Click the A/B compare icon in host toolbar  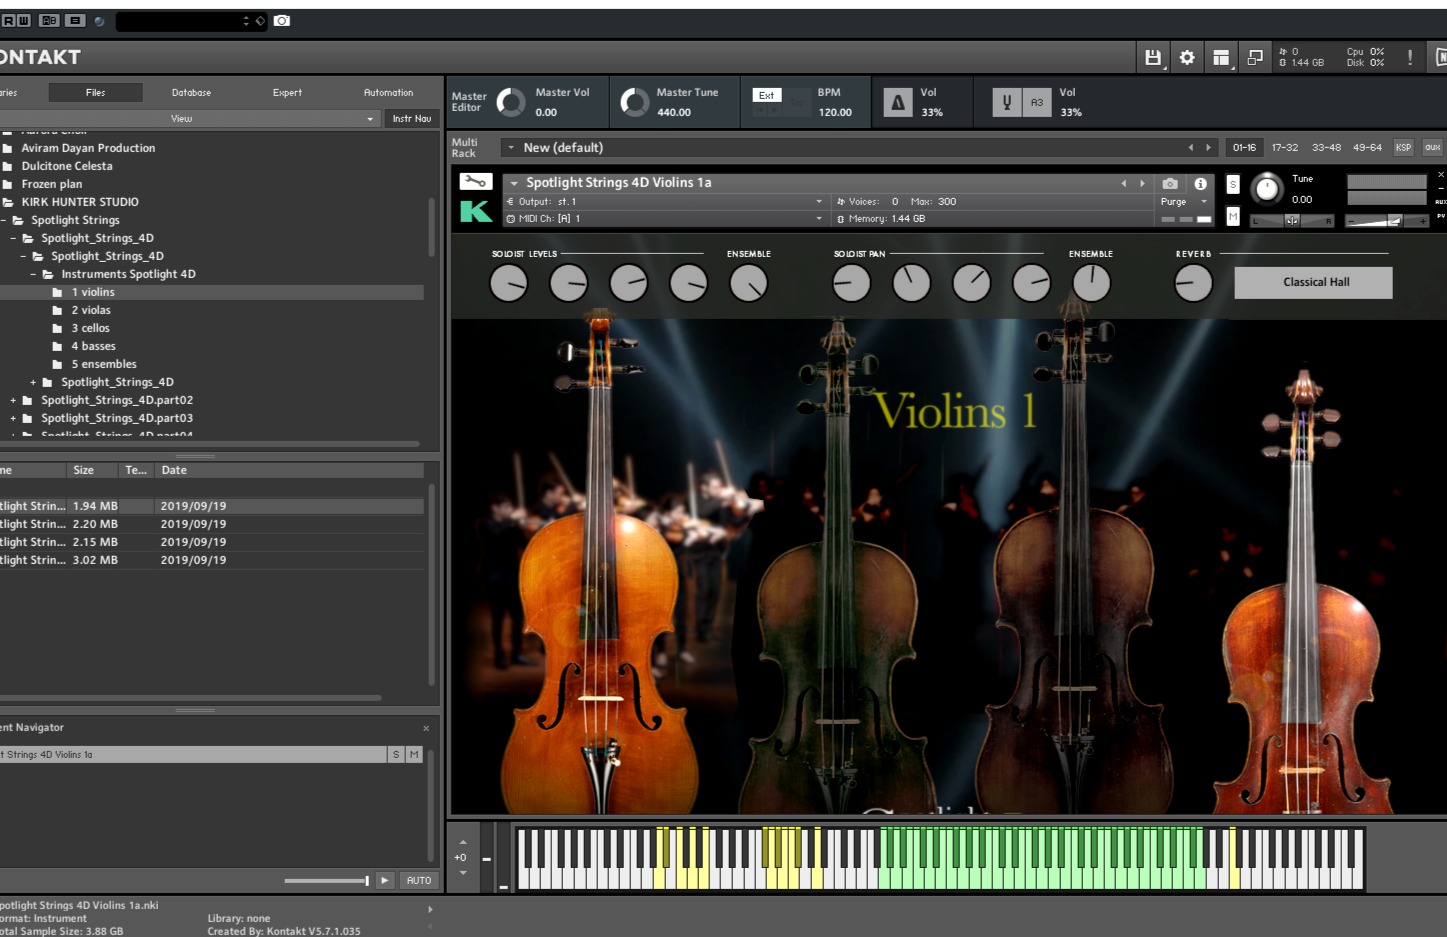(x=49, y=21)
